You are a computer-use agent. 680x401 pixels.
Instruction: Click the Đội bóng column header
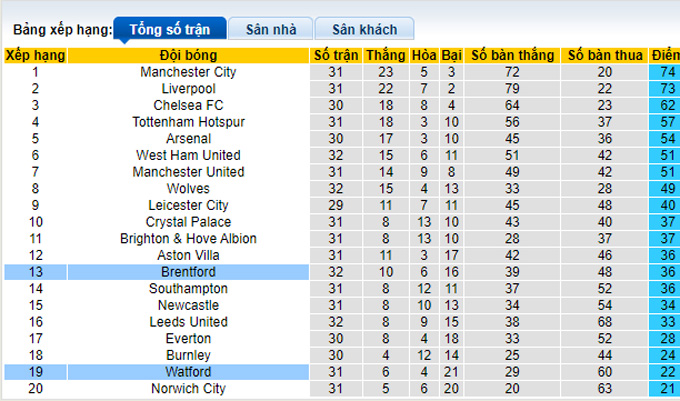[188, 55]
